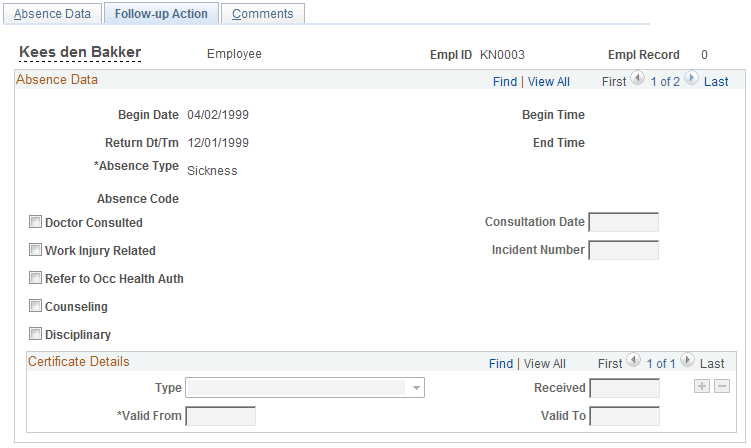751x448 pixels.
Task: Click the First label in Absence Data
Action: pyautogui.click(x=614, y=82)
